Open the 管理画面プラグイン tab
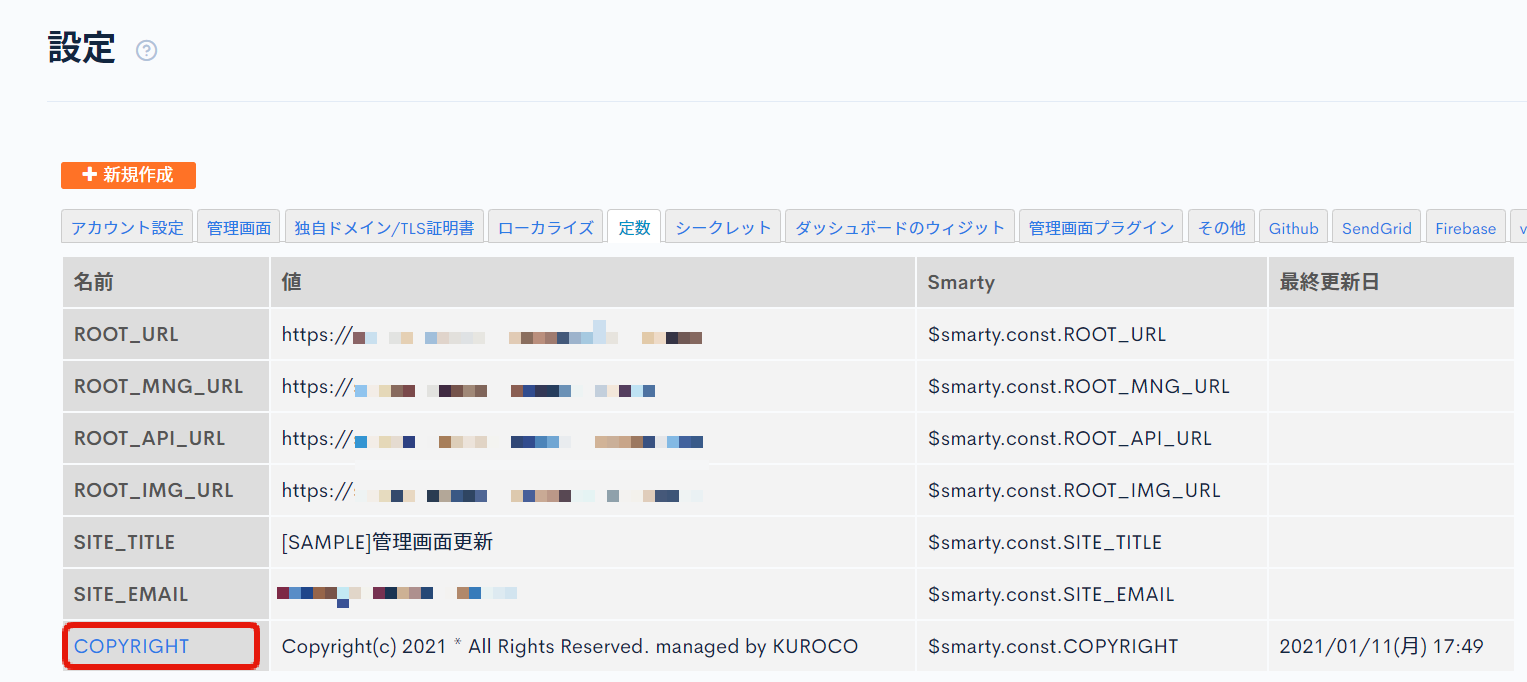Screen dimensions: 1527x682 (x=1101, y=227)
